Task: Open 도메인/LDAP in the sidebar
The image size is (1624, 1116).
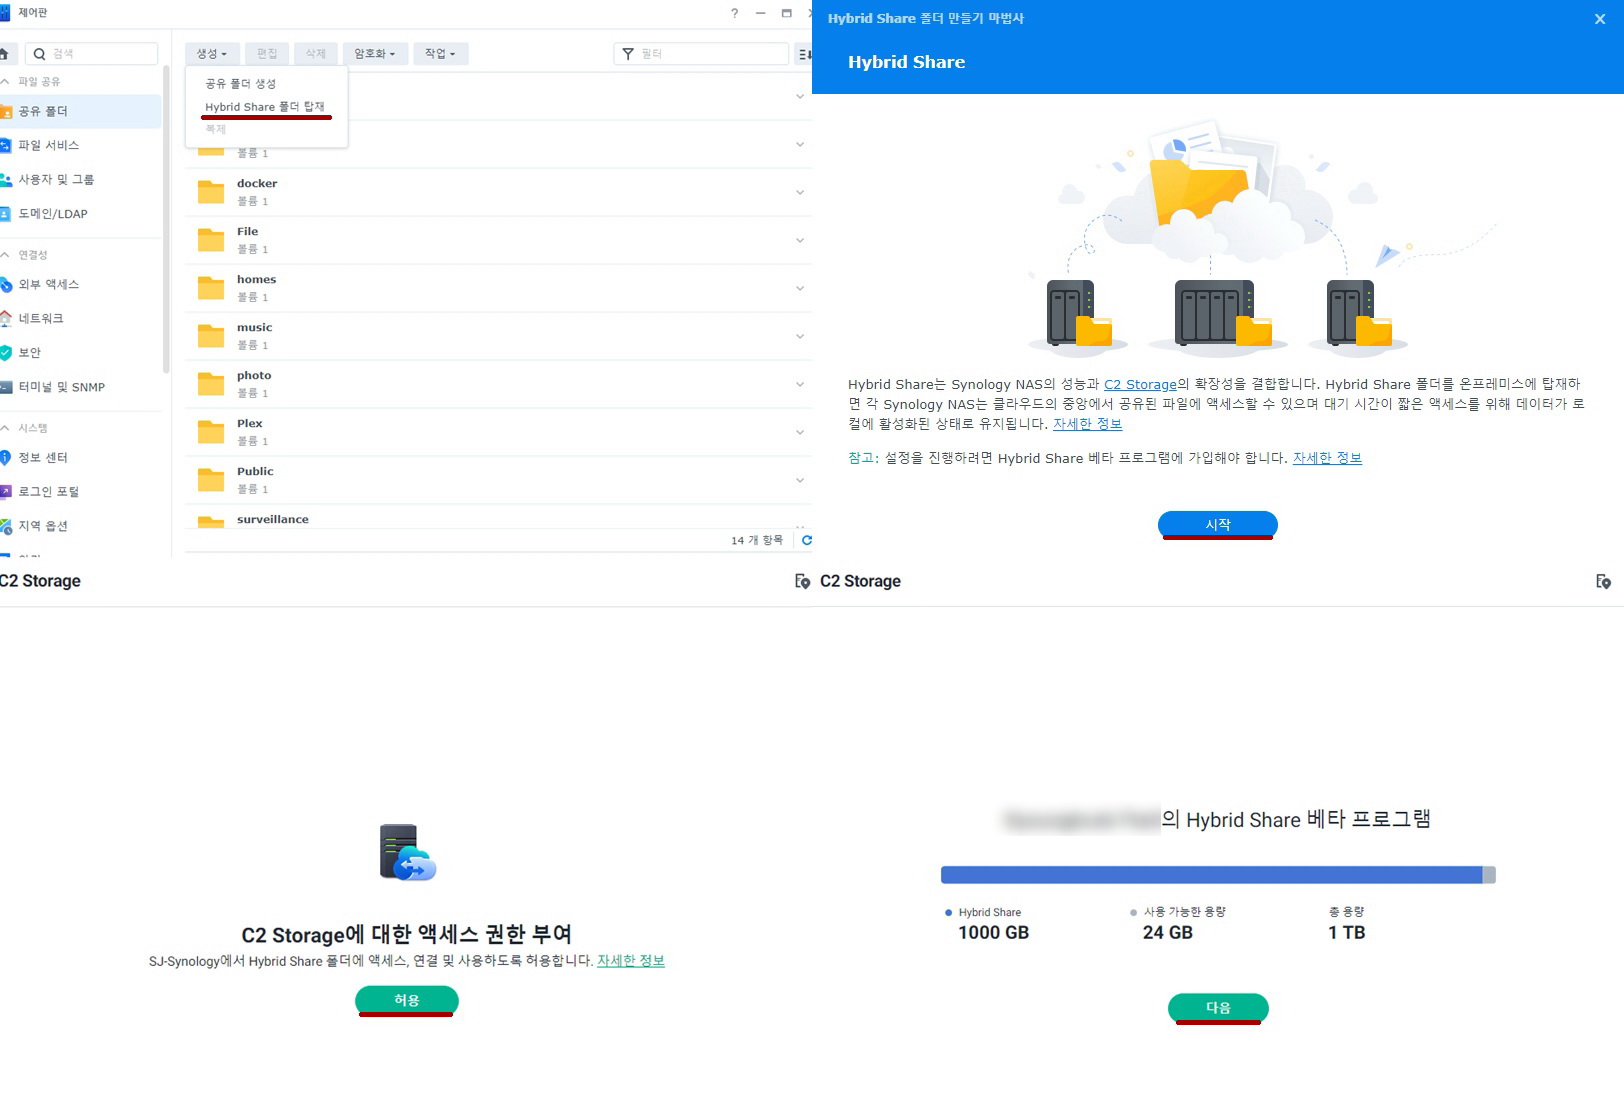Action: pyautogui.click(x=80, y=214)
